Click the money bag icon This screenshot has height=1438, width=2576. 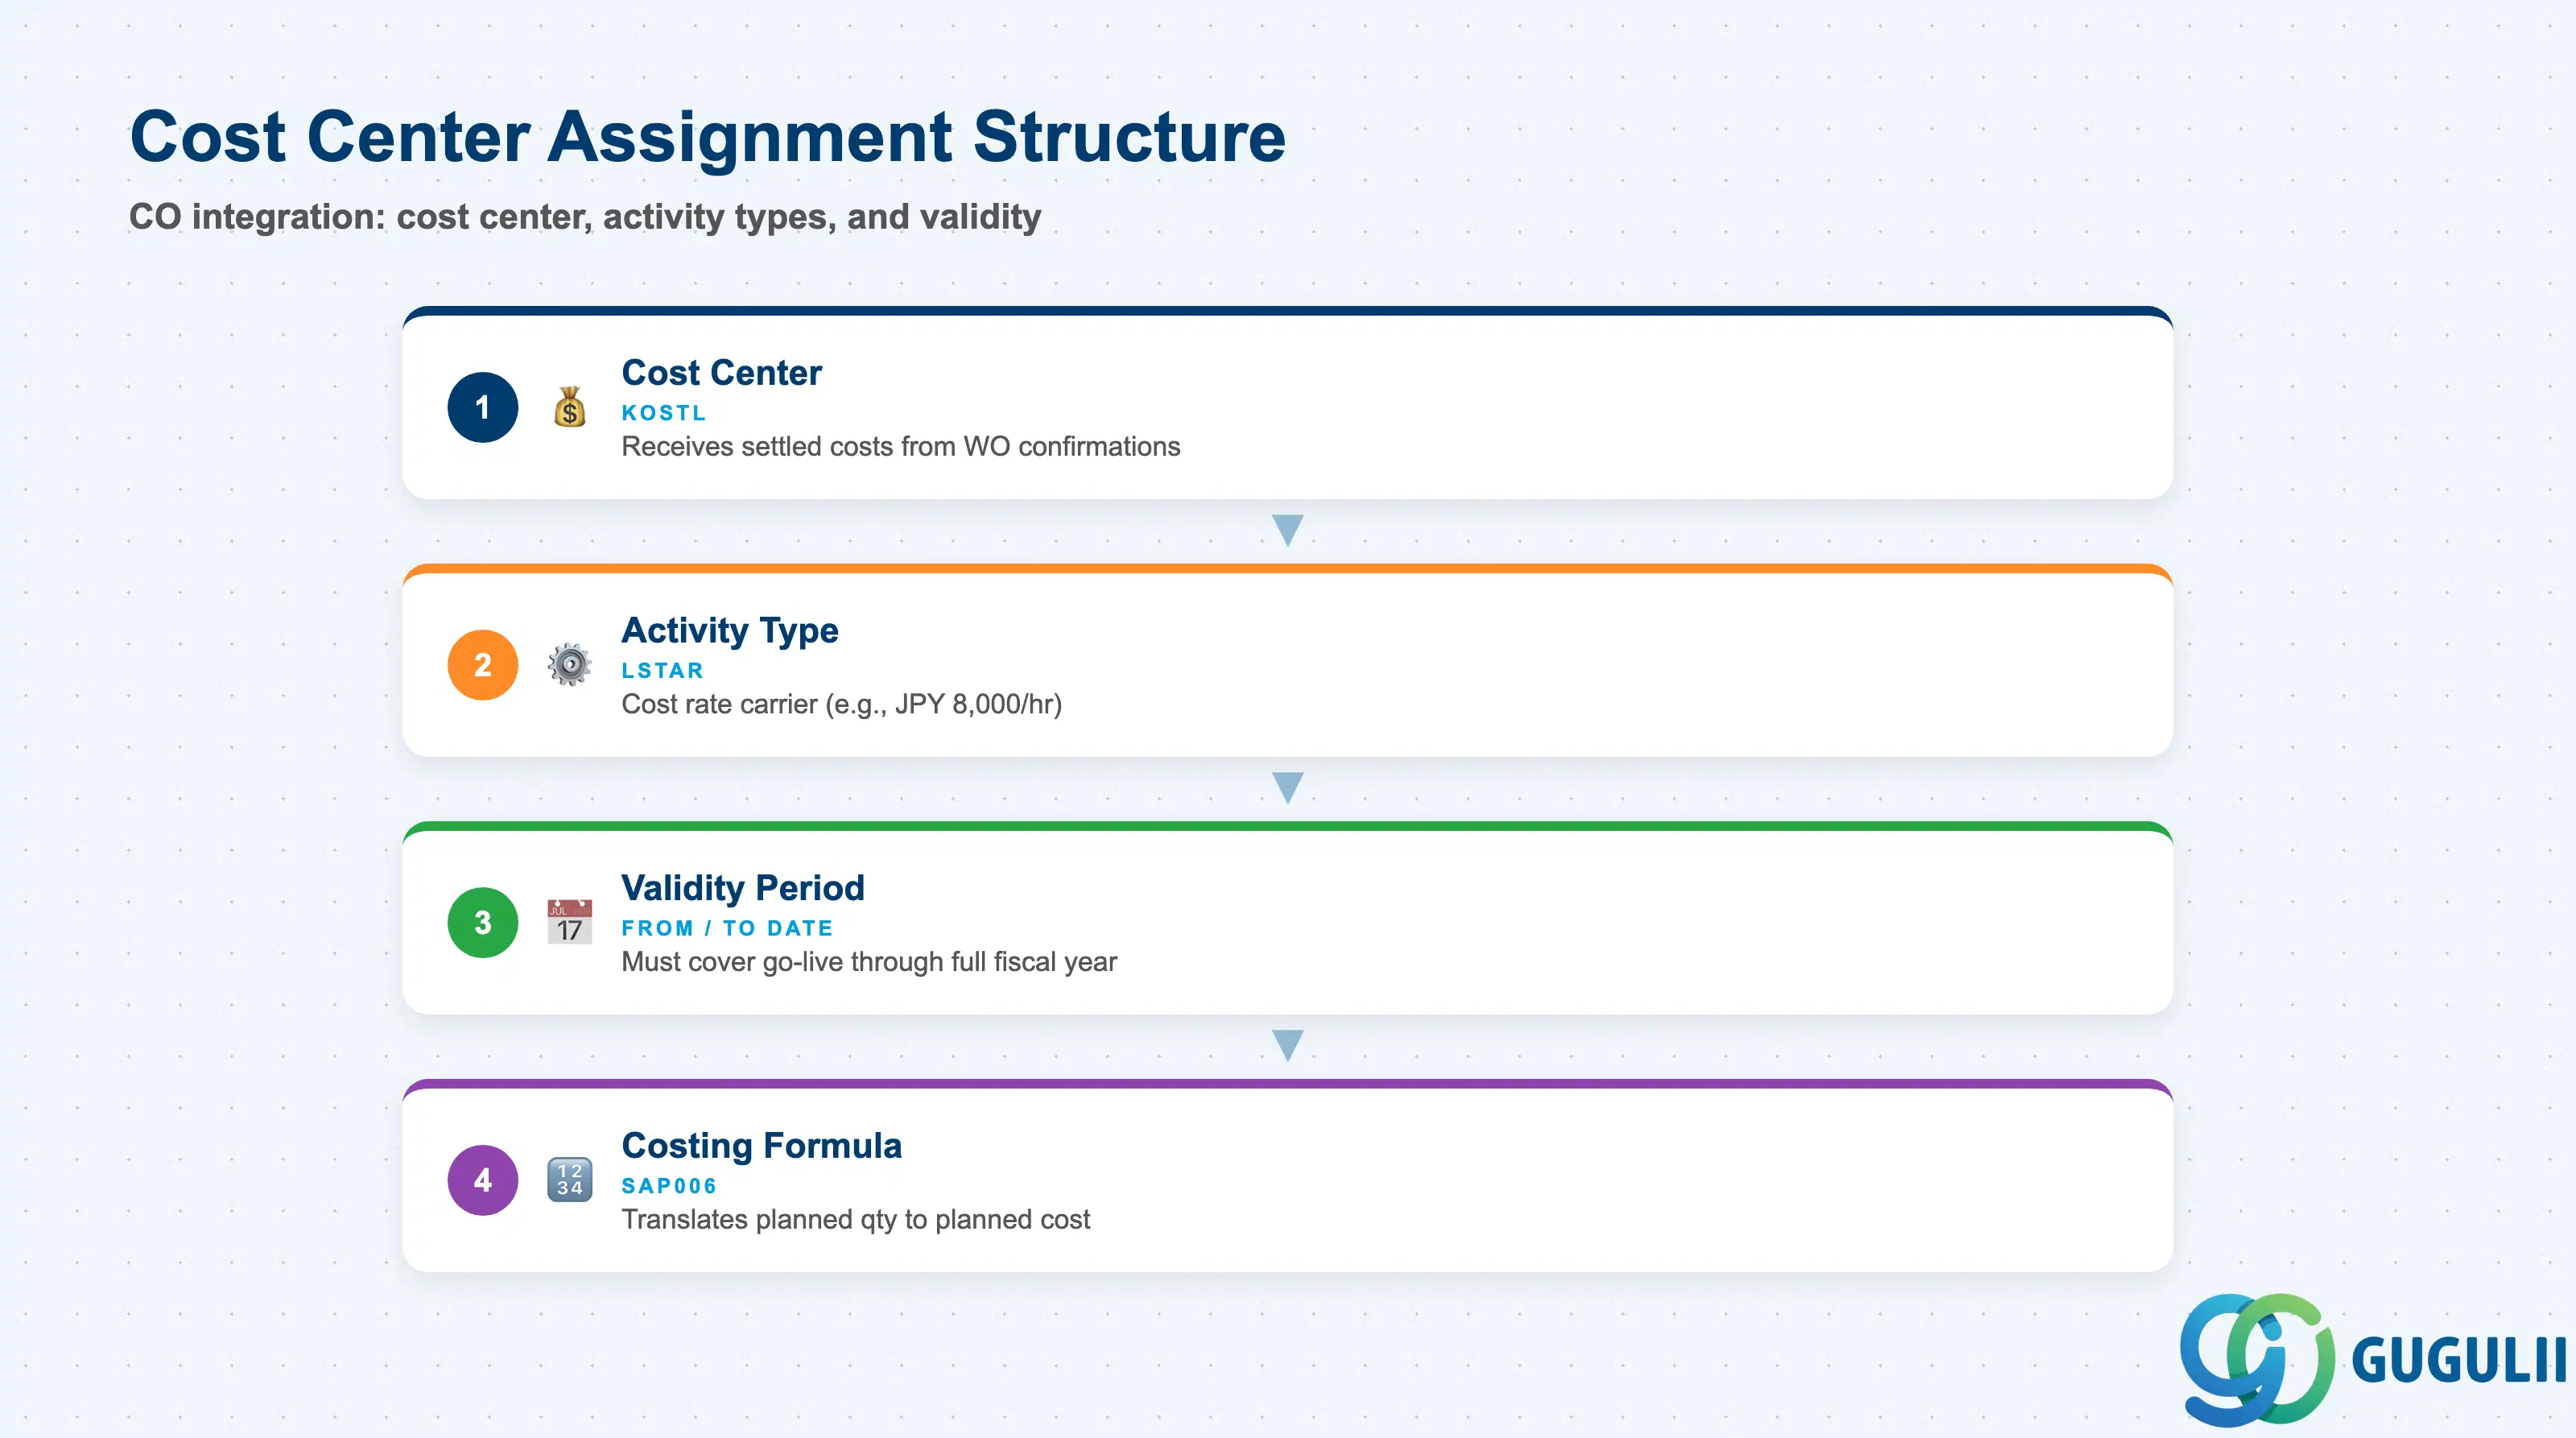click(x=569, y=407)
